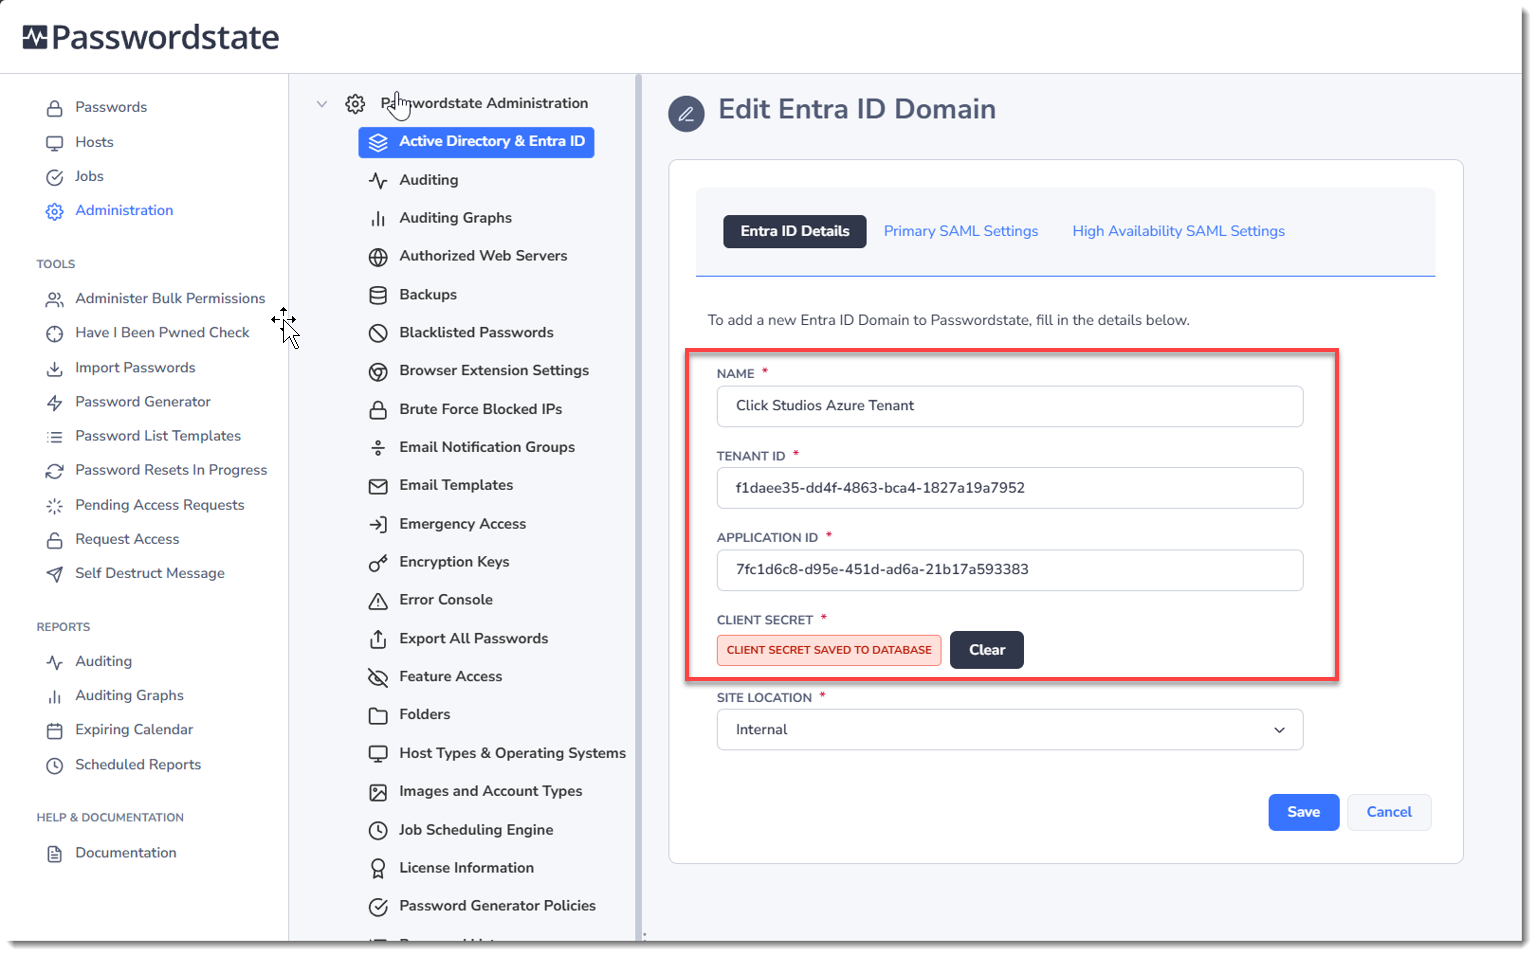Click the Have I Been Pwned Check icon
Screen dimensions: 1537x956
pyautogui.click(x=55, y=333)
